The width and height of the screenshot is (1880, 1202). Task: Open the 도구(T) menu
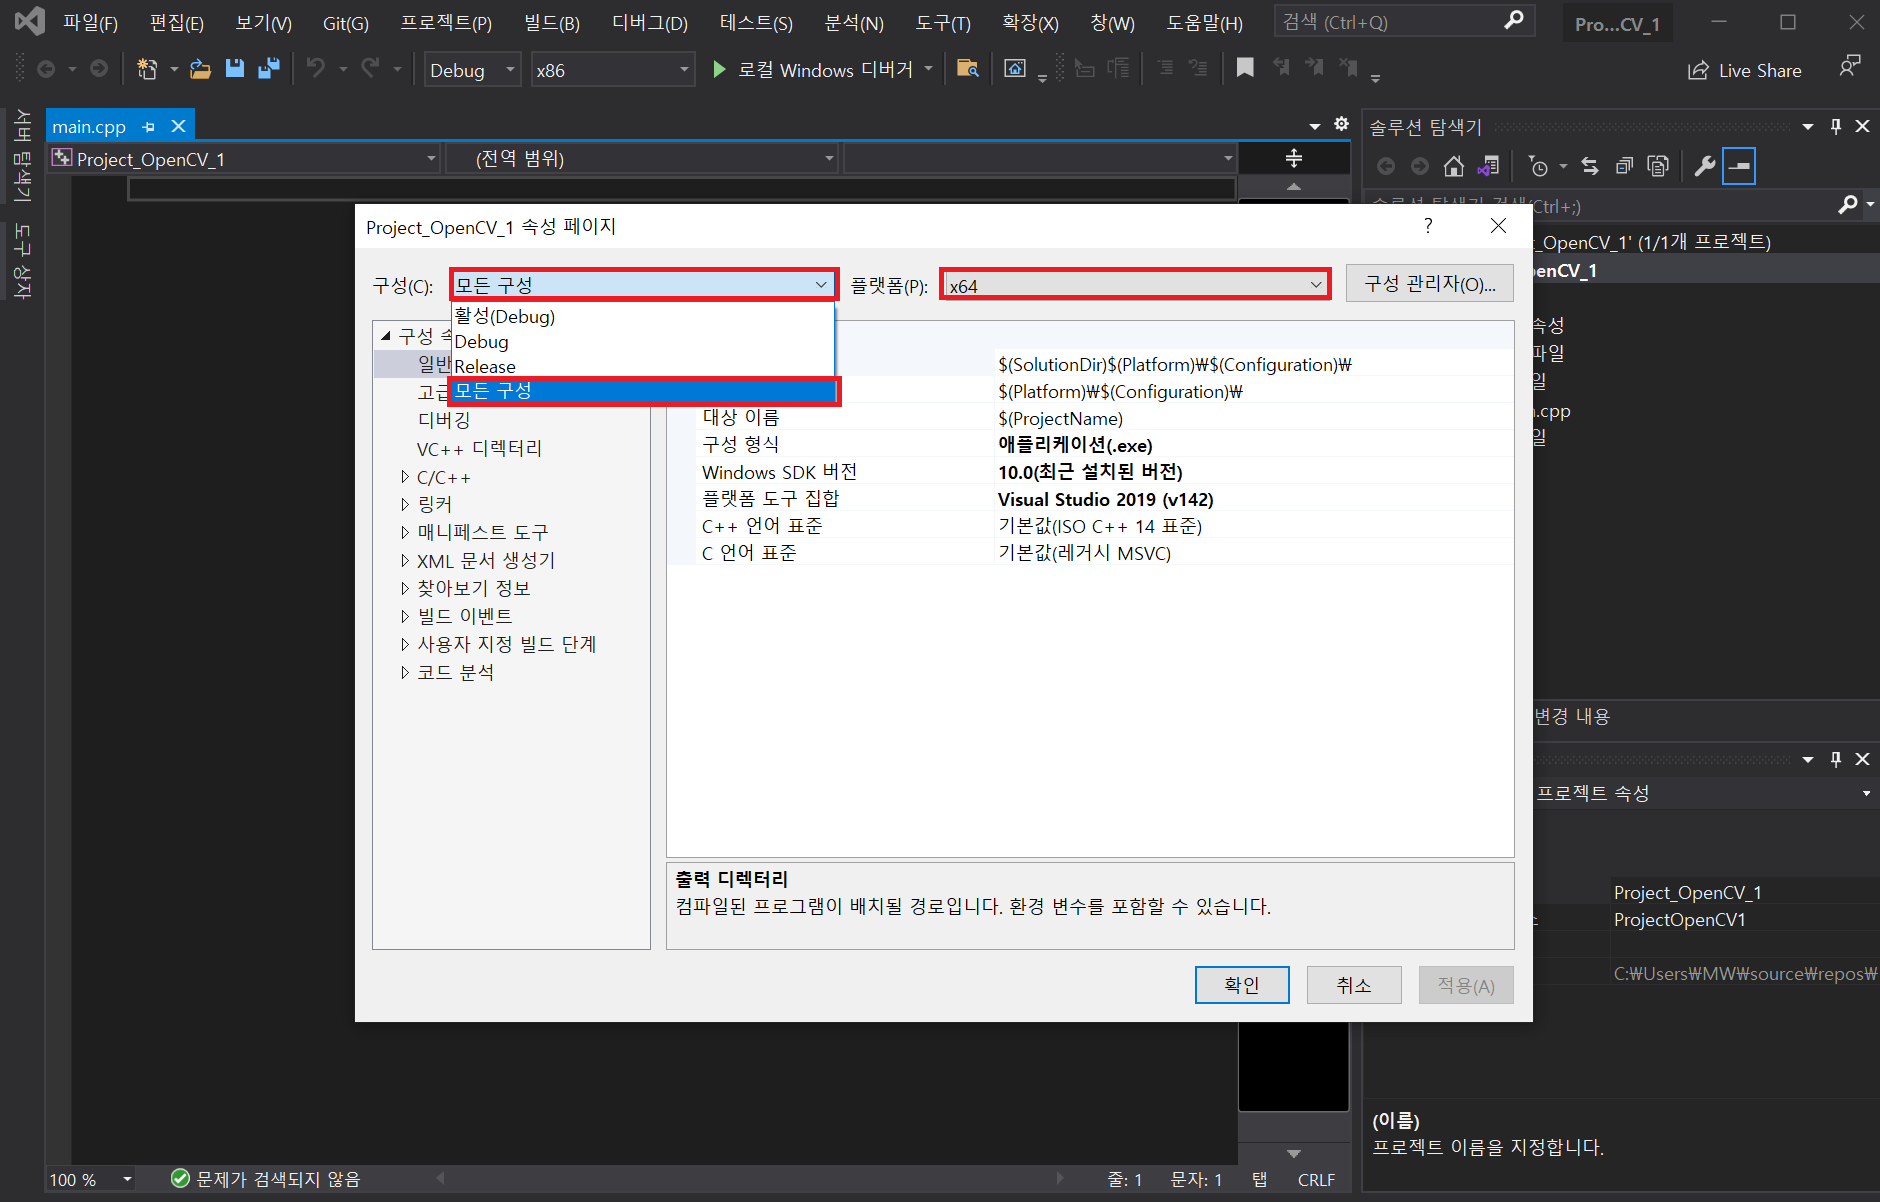(943, 22)
